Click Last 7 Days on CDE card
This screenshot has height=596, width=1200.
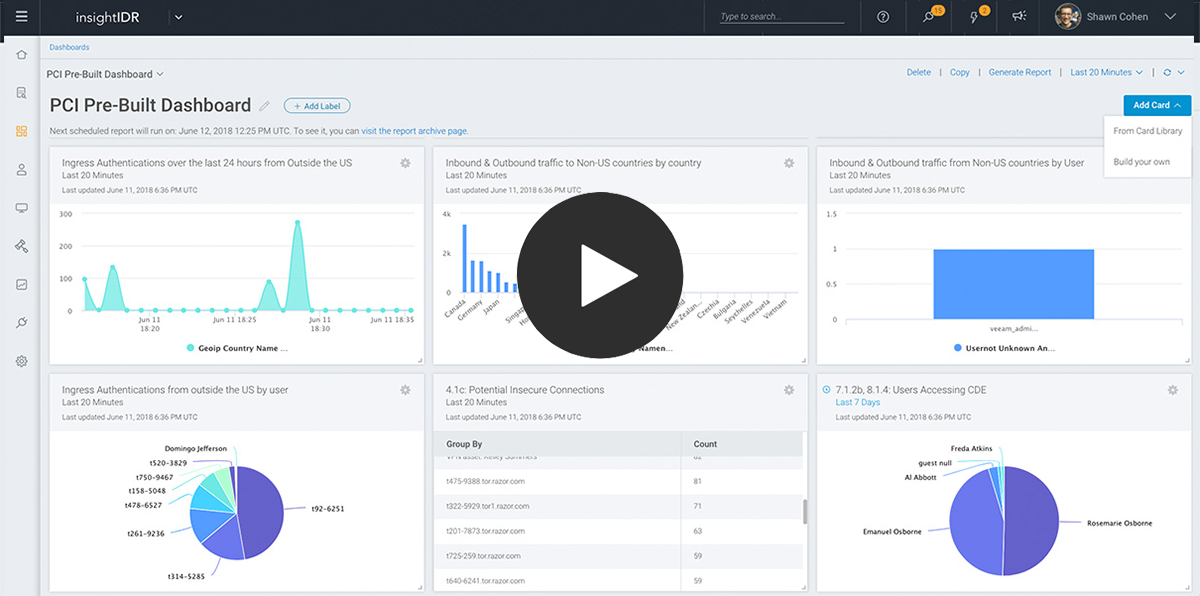pyautogui.click(x=858, y=402)
